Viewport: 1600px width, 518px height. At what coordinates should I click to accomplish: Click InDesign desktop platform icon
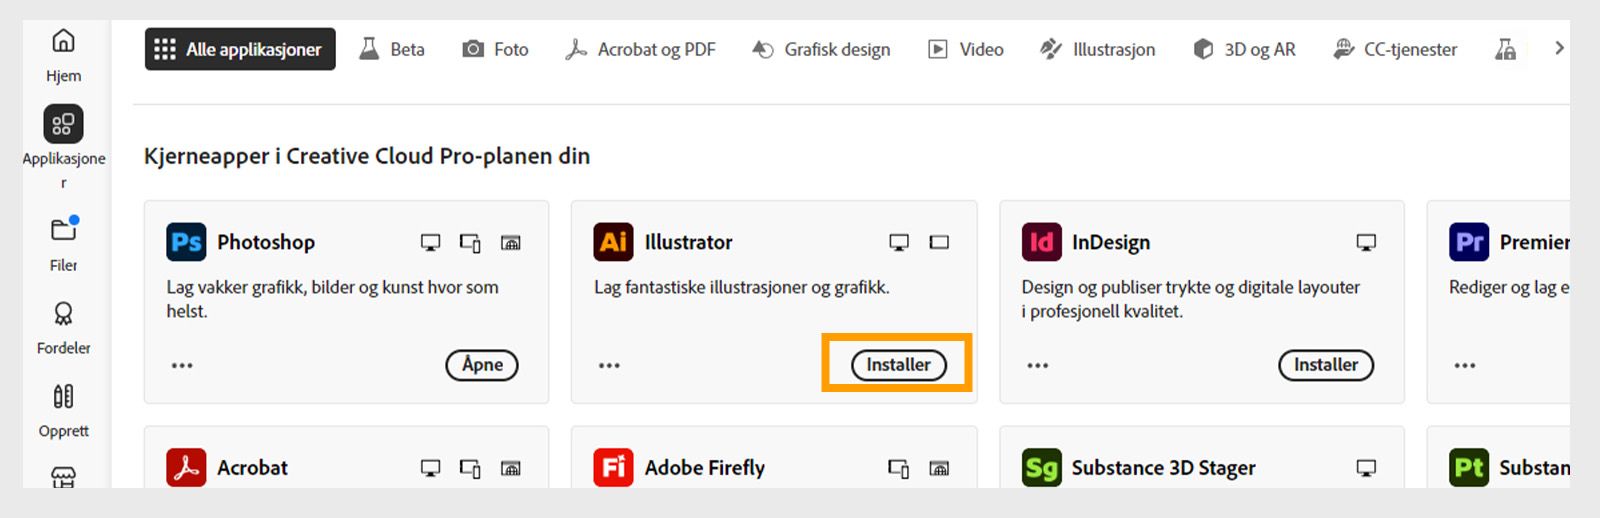tap(1366, 242)
